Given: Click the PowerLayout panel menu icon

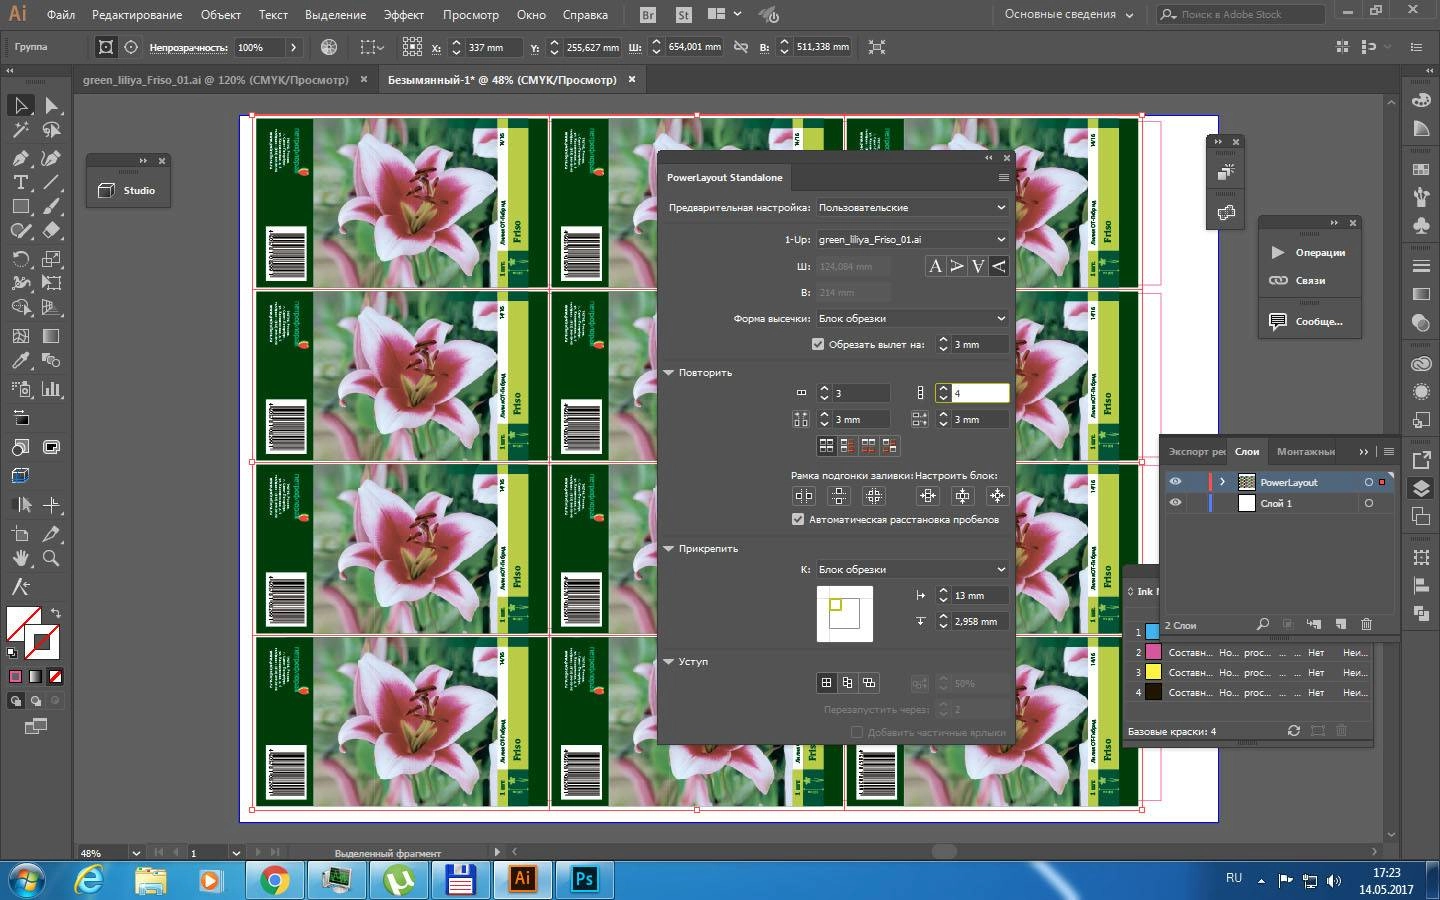Looking at the screenshot, I should 1003,177.
